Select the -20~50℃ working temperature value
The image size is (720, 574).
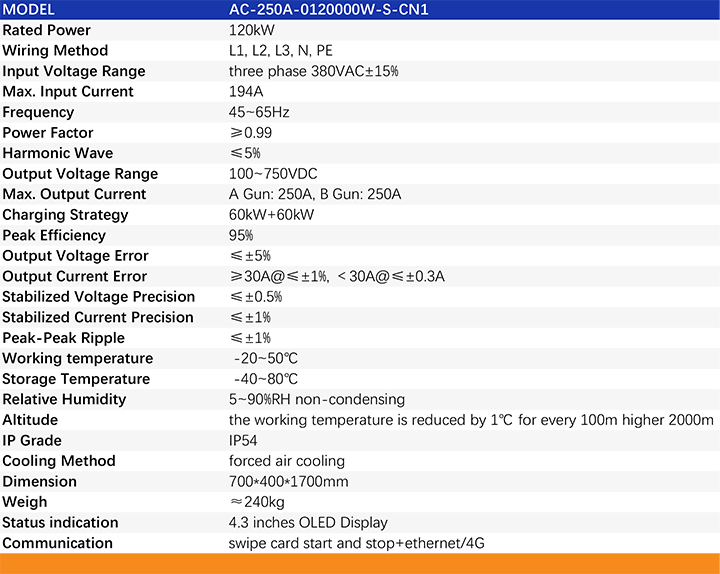tap(266, 358)
